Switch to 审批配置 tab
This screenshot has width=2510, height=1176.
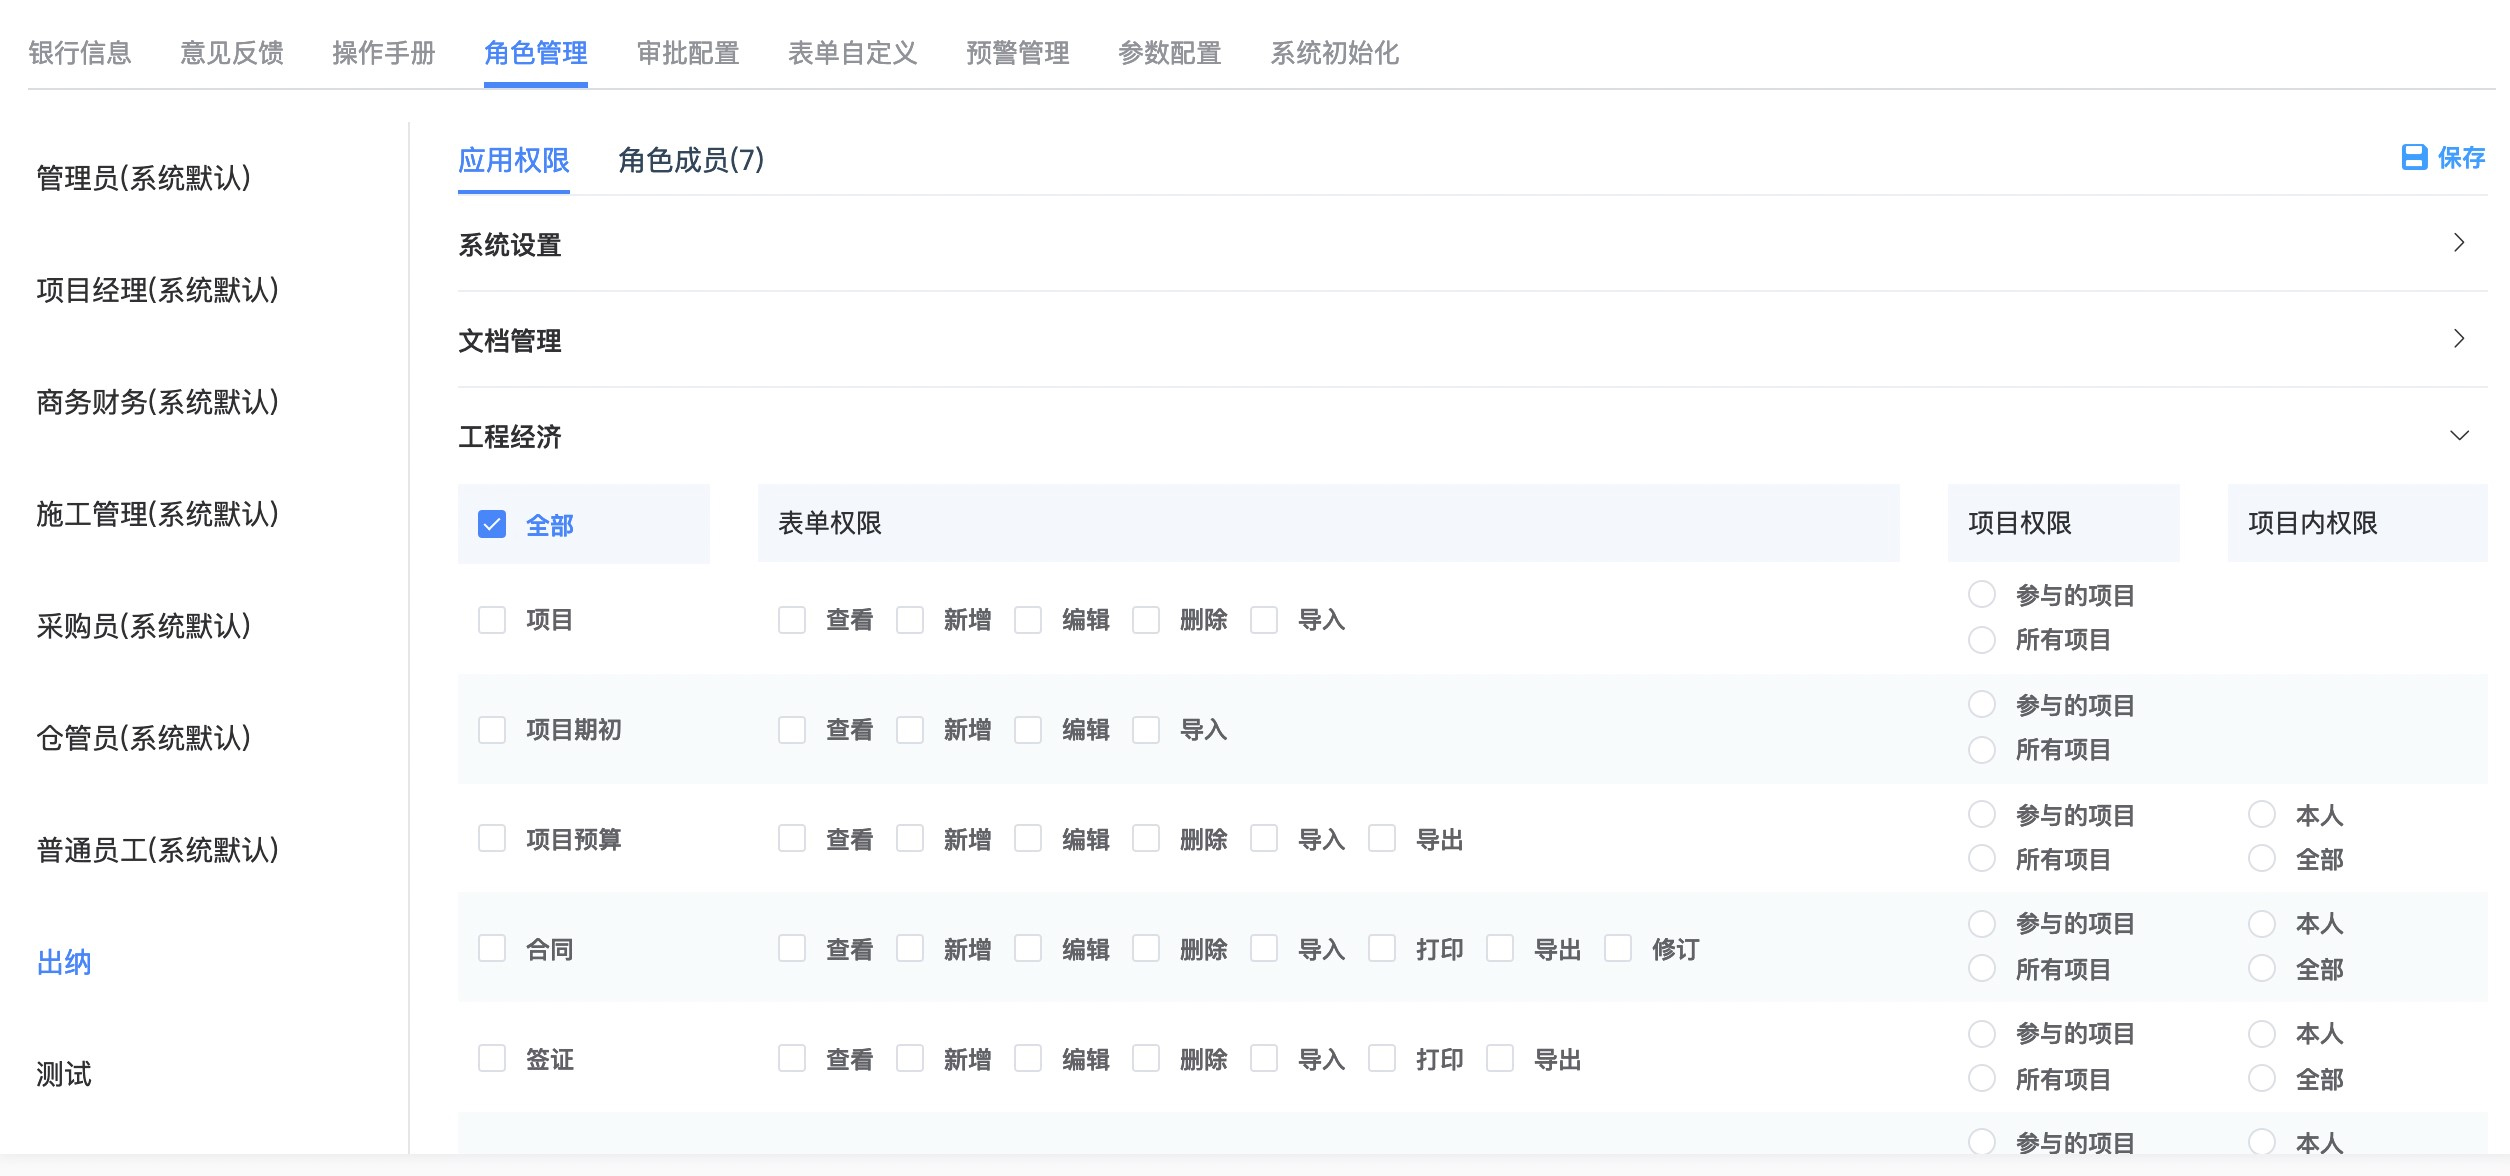point(688,53)
